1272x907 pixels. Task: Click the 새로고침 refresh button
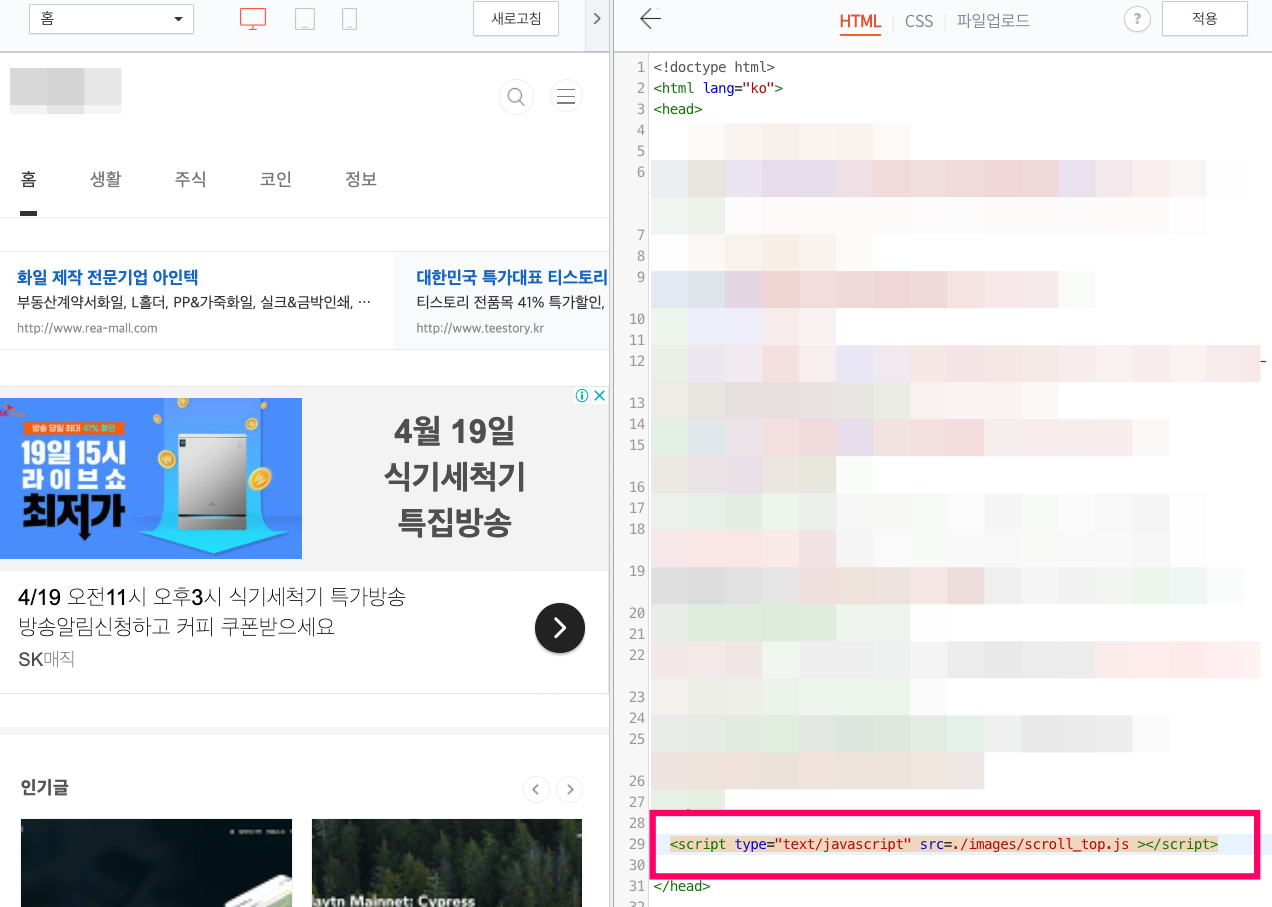(516, 19)
